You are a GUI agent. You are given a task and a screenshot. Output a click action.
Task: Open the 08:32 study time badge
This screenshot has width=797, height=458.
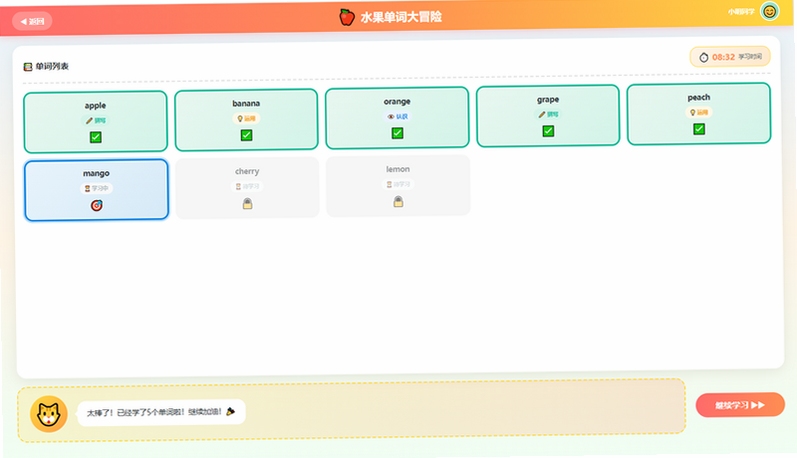(730, 57)
